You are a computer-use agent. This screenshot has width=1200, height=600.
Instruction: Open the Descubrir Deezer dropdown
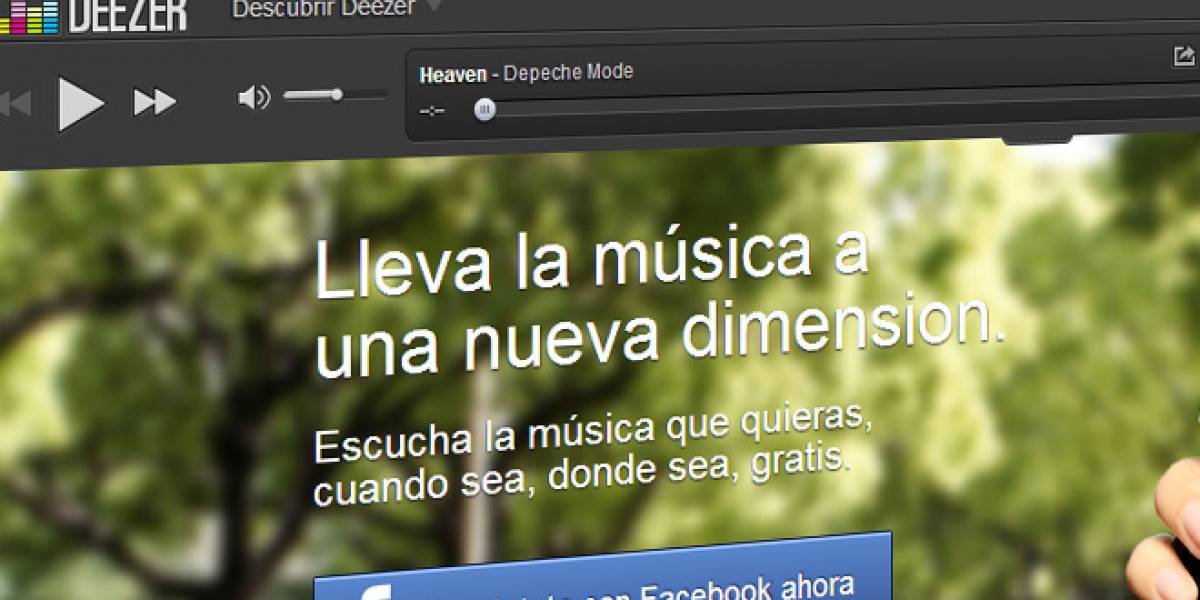tap(336, 9)
